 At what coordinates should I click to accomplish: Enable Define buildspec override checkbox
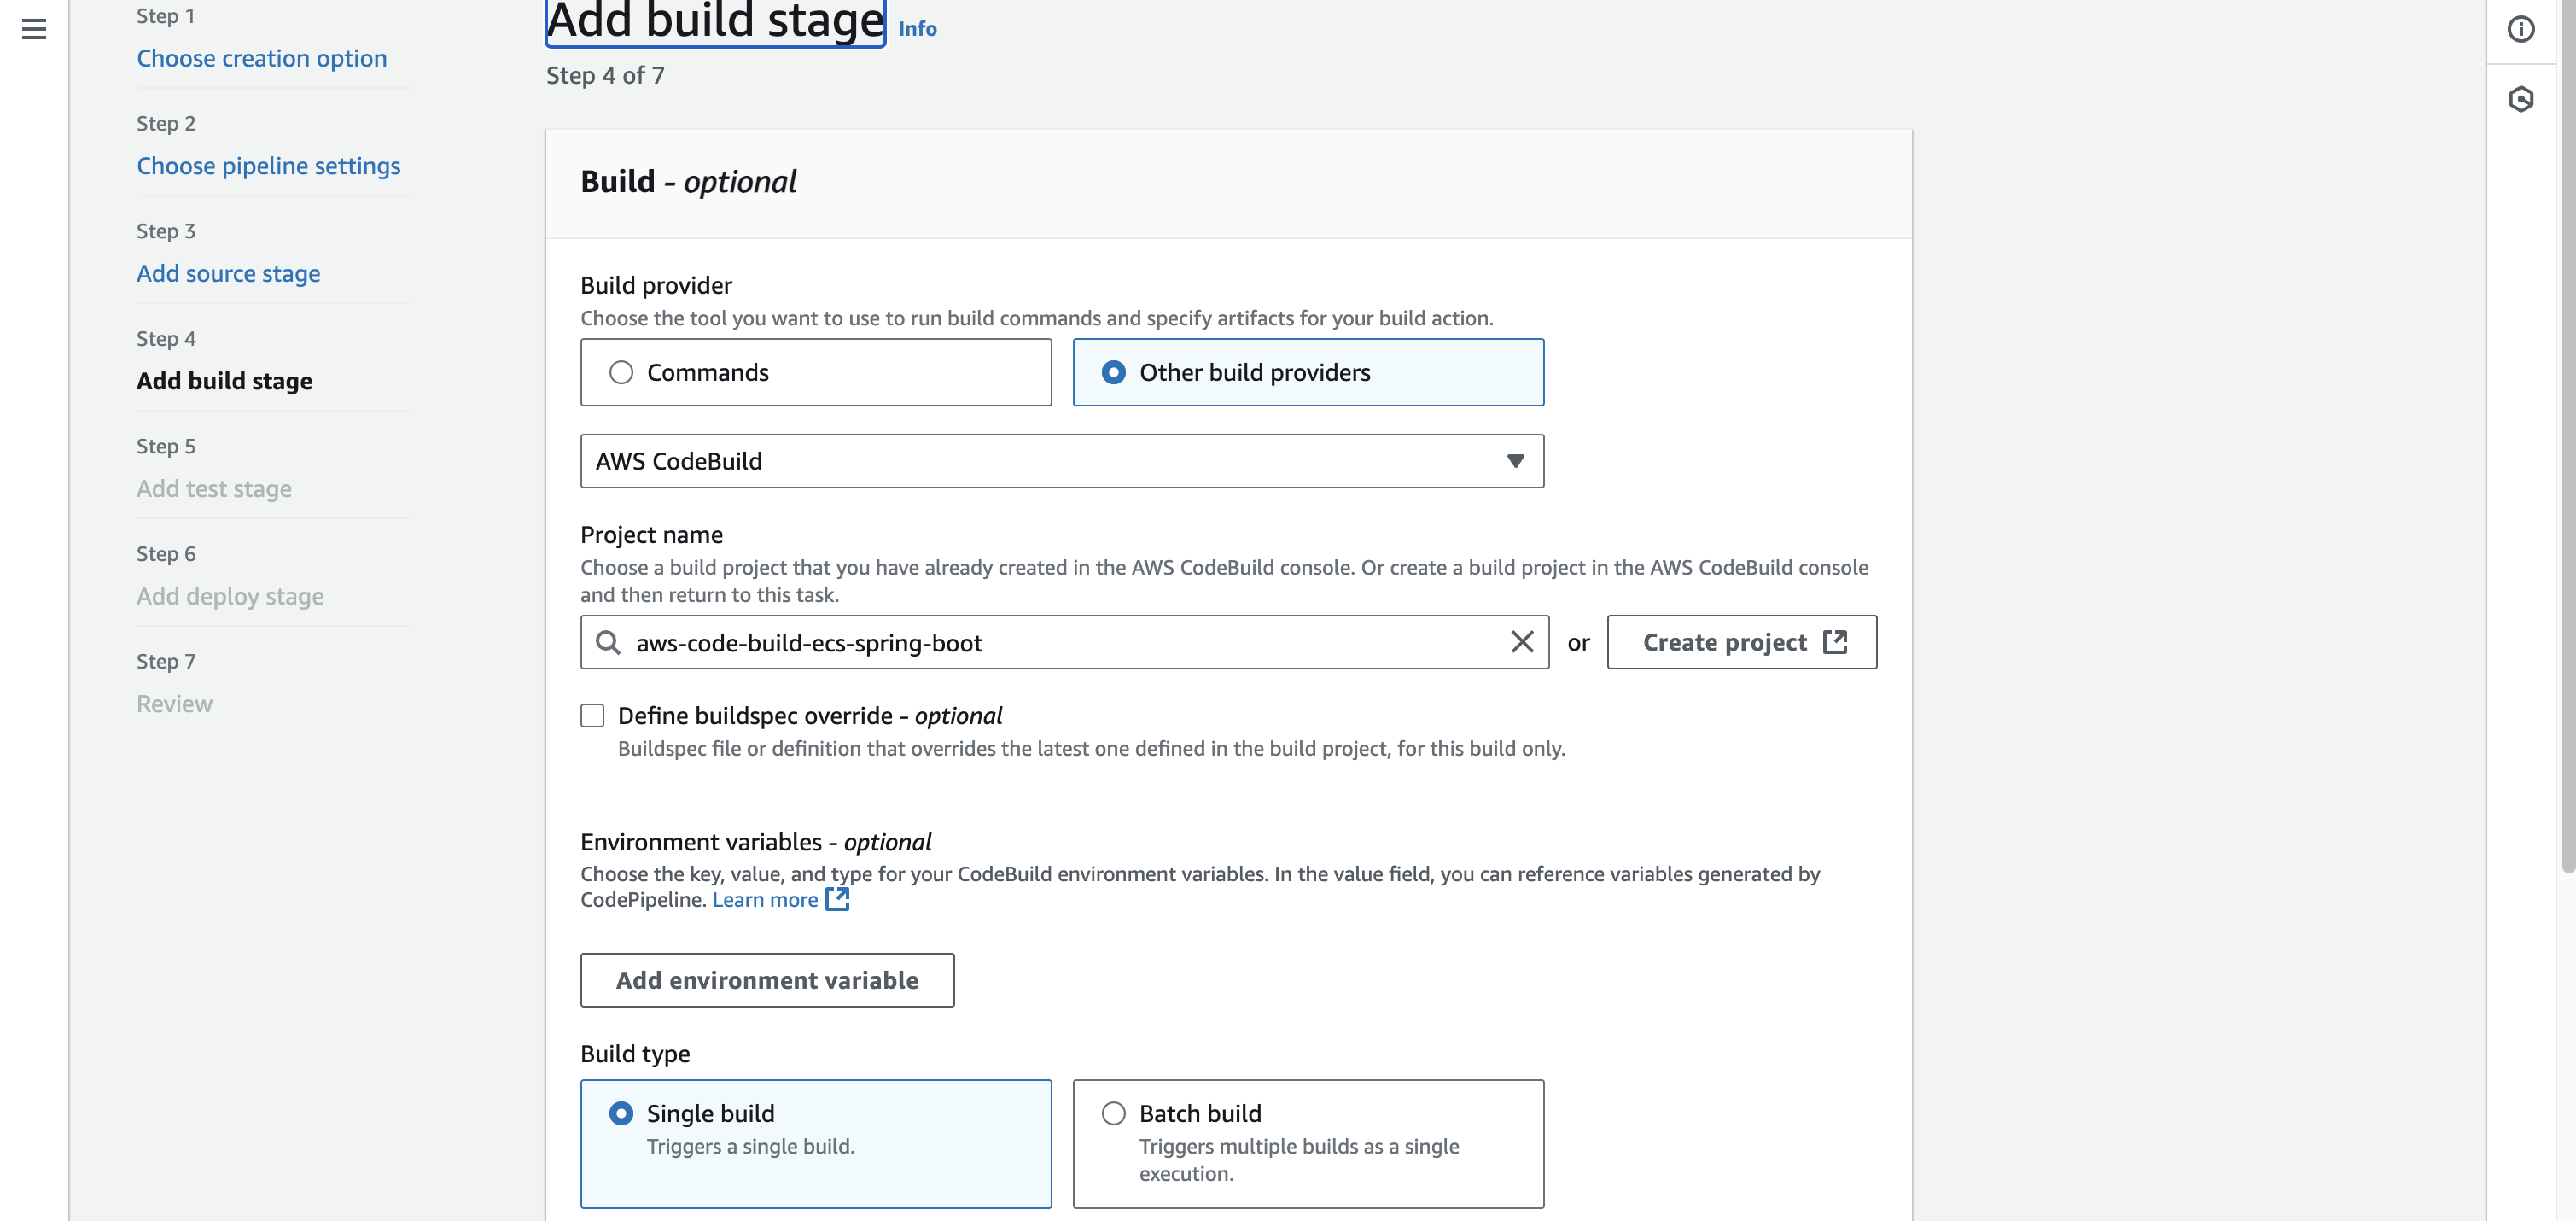pos(593,716)
